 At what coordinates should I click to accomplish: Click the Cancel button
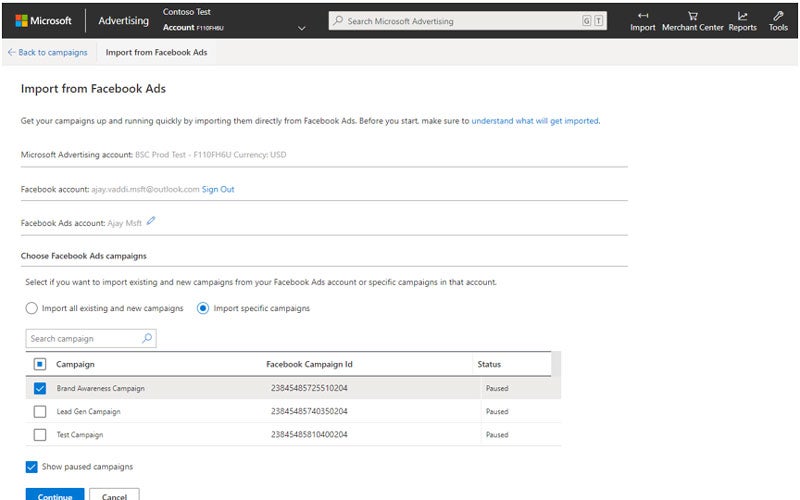[x=114, y=494]
